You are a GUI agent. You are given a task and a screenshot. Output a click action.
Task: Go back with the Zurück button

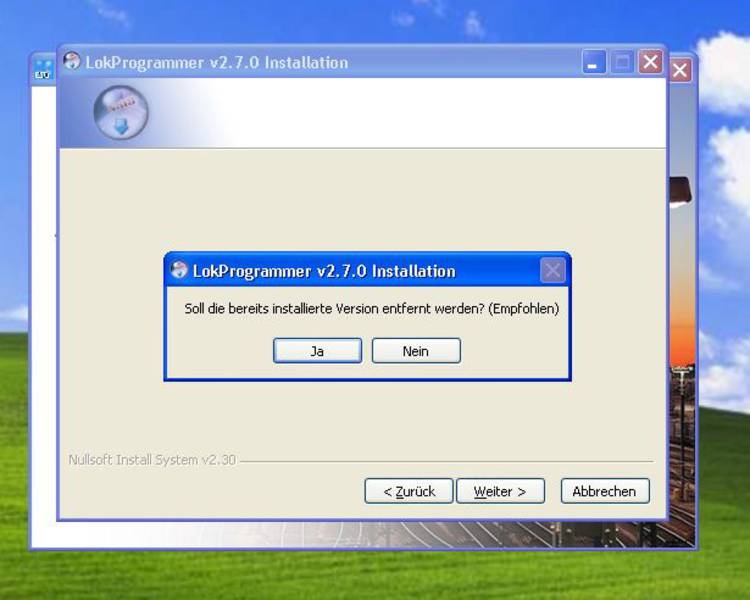coord(409,491)
